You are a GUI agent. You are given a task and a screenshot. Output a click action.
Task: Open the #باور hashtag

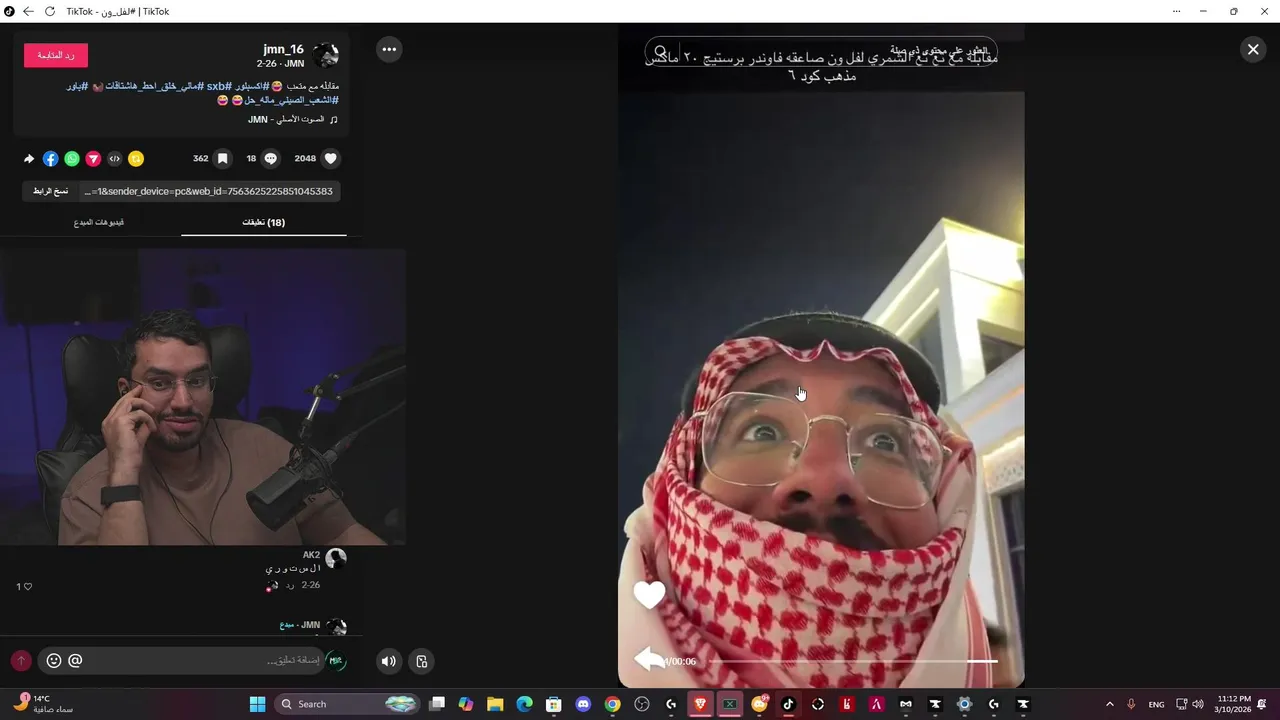click(x=78, y=86)
